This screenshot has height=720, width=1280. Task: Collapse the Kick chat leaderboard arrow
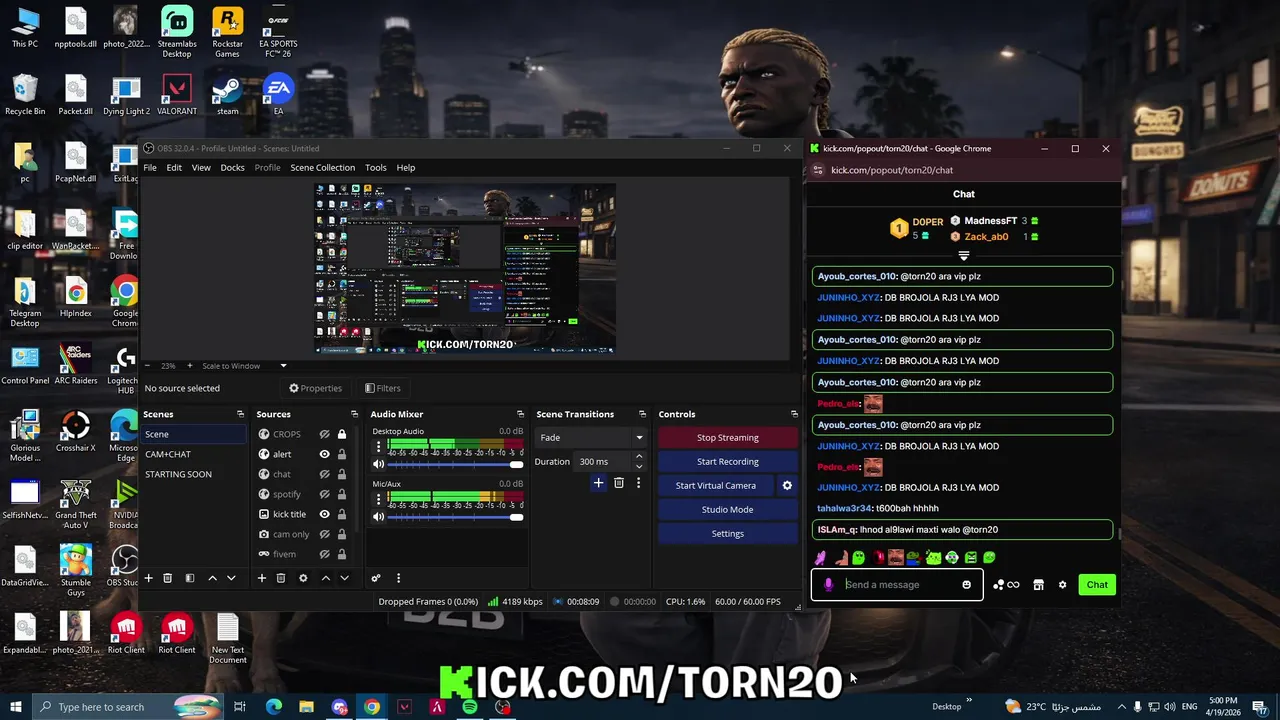pos(964,256)
